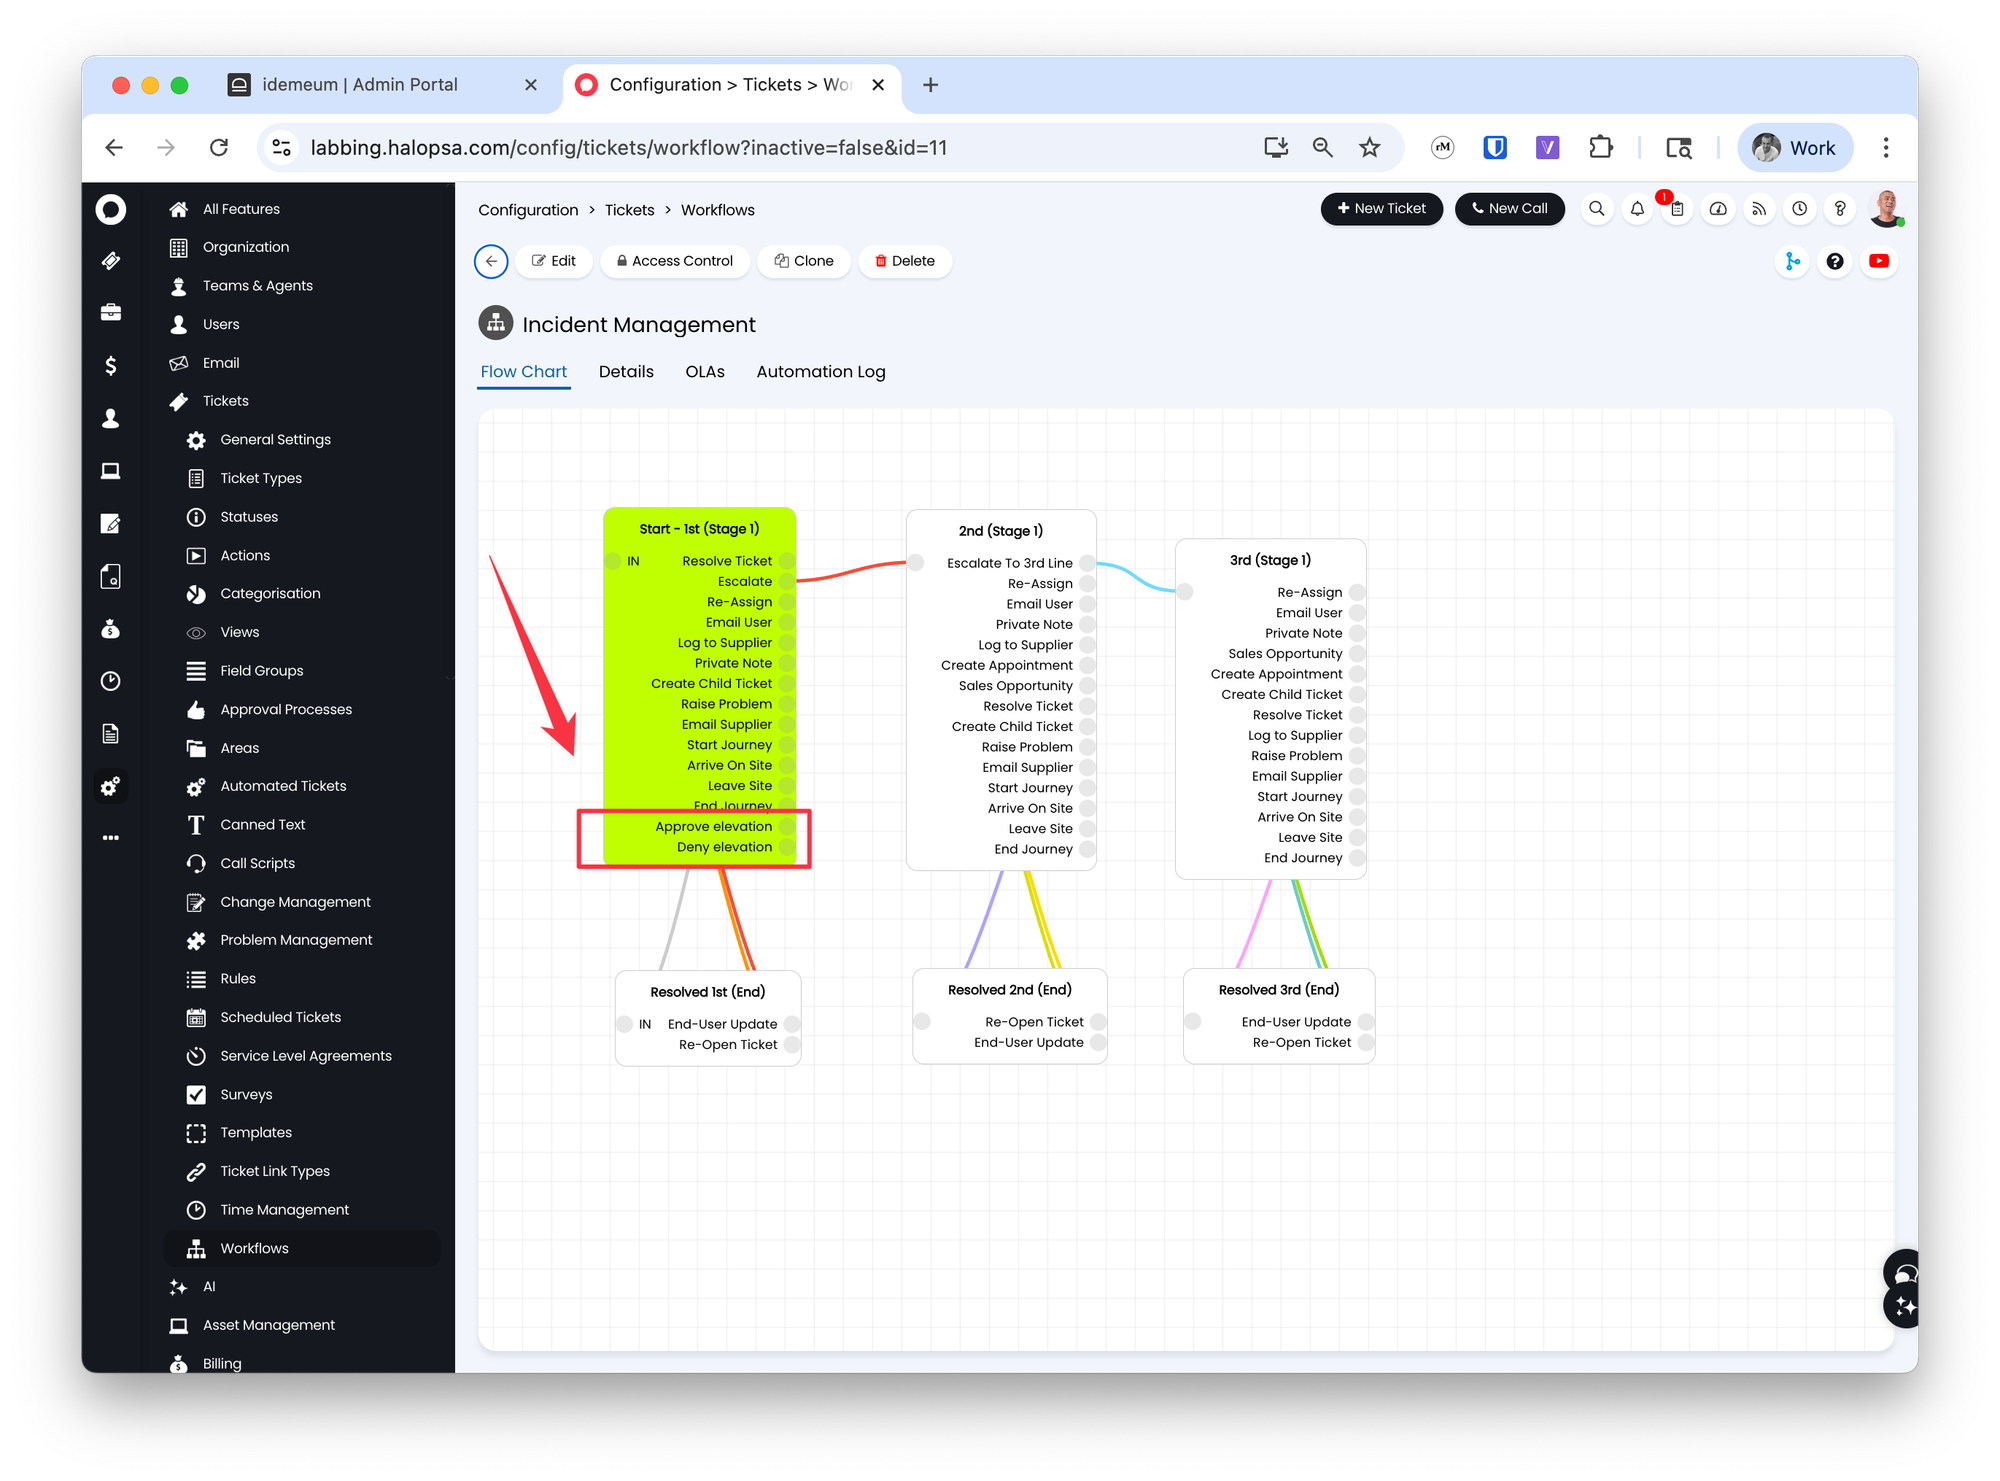Open the chat bubble widget icon
Viewport: 2000px width, 1481px height.
pyautogui.click(x=1904, y=1272)
